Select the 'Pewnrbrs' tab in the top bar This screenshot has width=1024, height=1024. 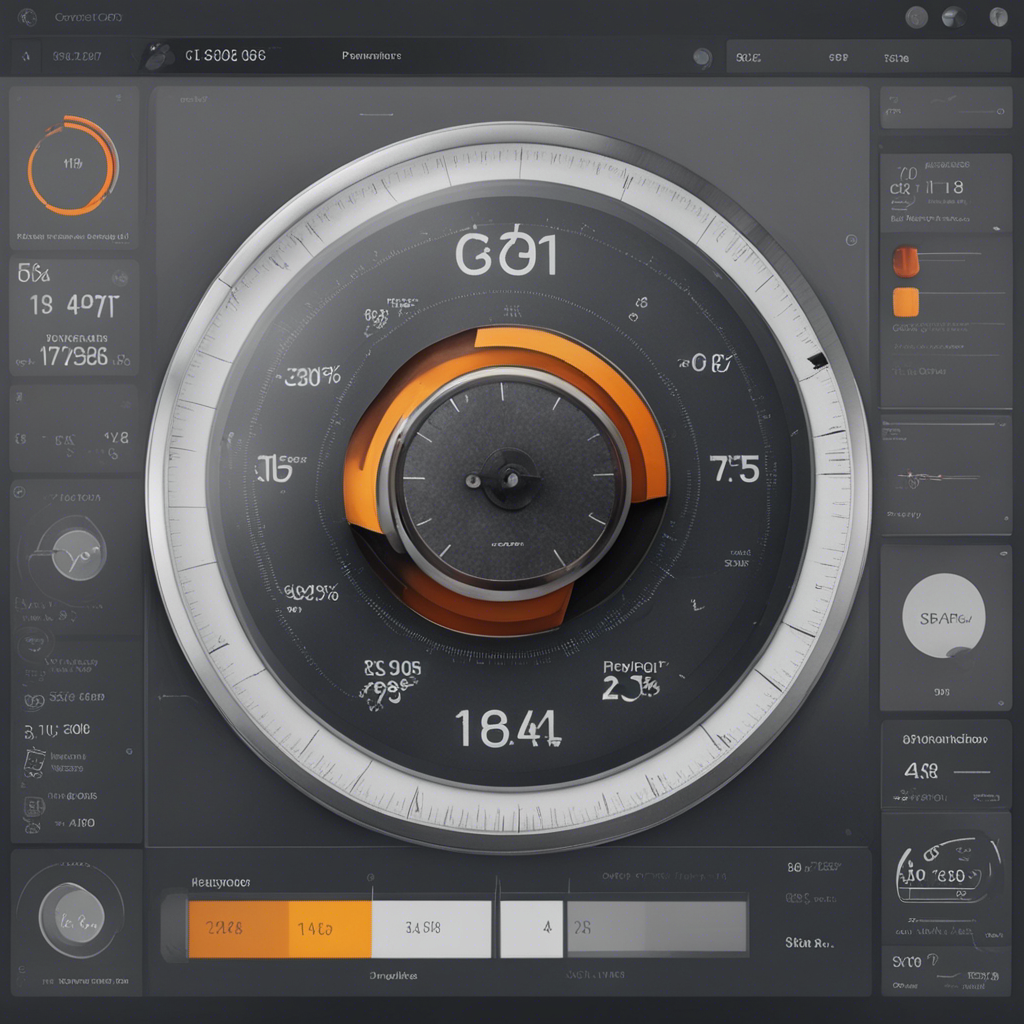(x=371, y=57)
